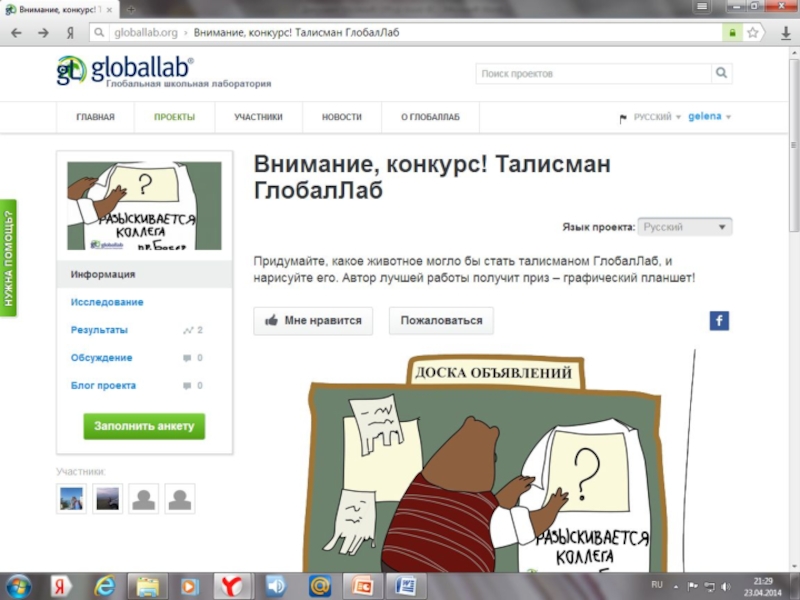Launch Internet Explorer from the taskbar
This screenshot has height=600, width=800.
click(x=104, y=587)
